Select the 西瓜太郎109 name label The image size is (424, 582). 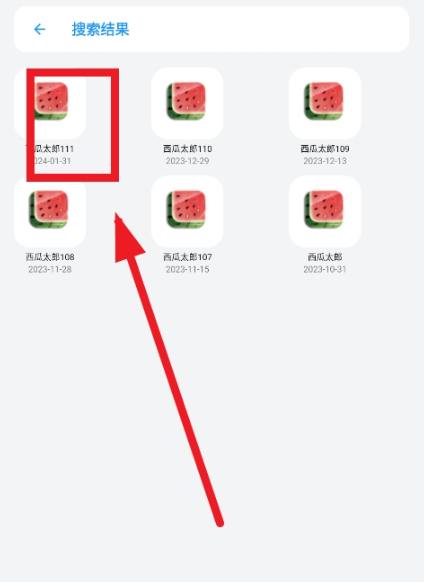point(325,149)
